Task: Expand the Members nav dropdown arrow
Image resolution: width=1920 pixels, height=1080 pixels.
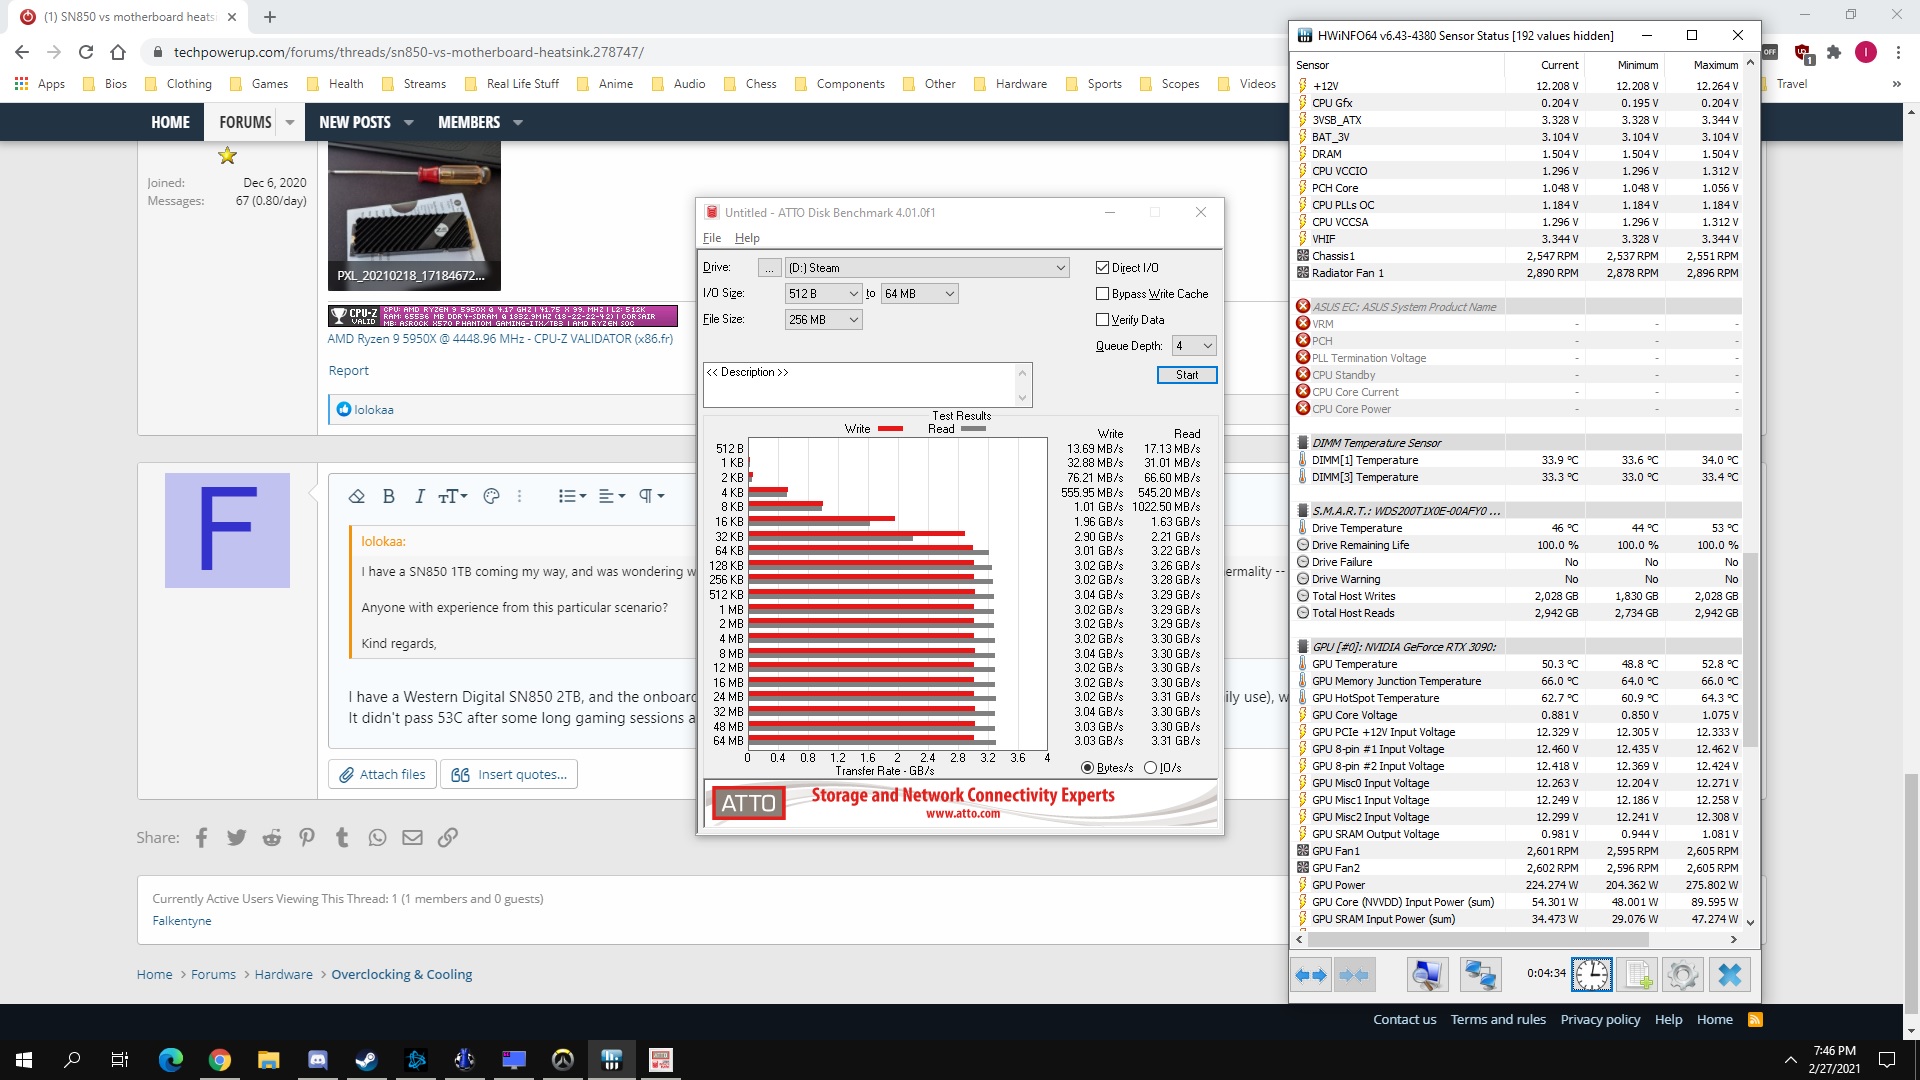Action: click(518, 122)
